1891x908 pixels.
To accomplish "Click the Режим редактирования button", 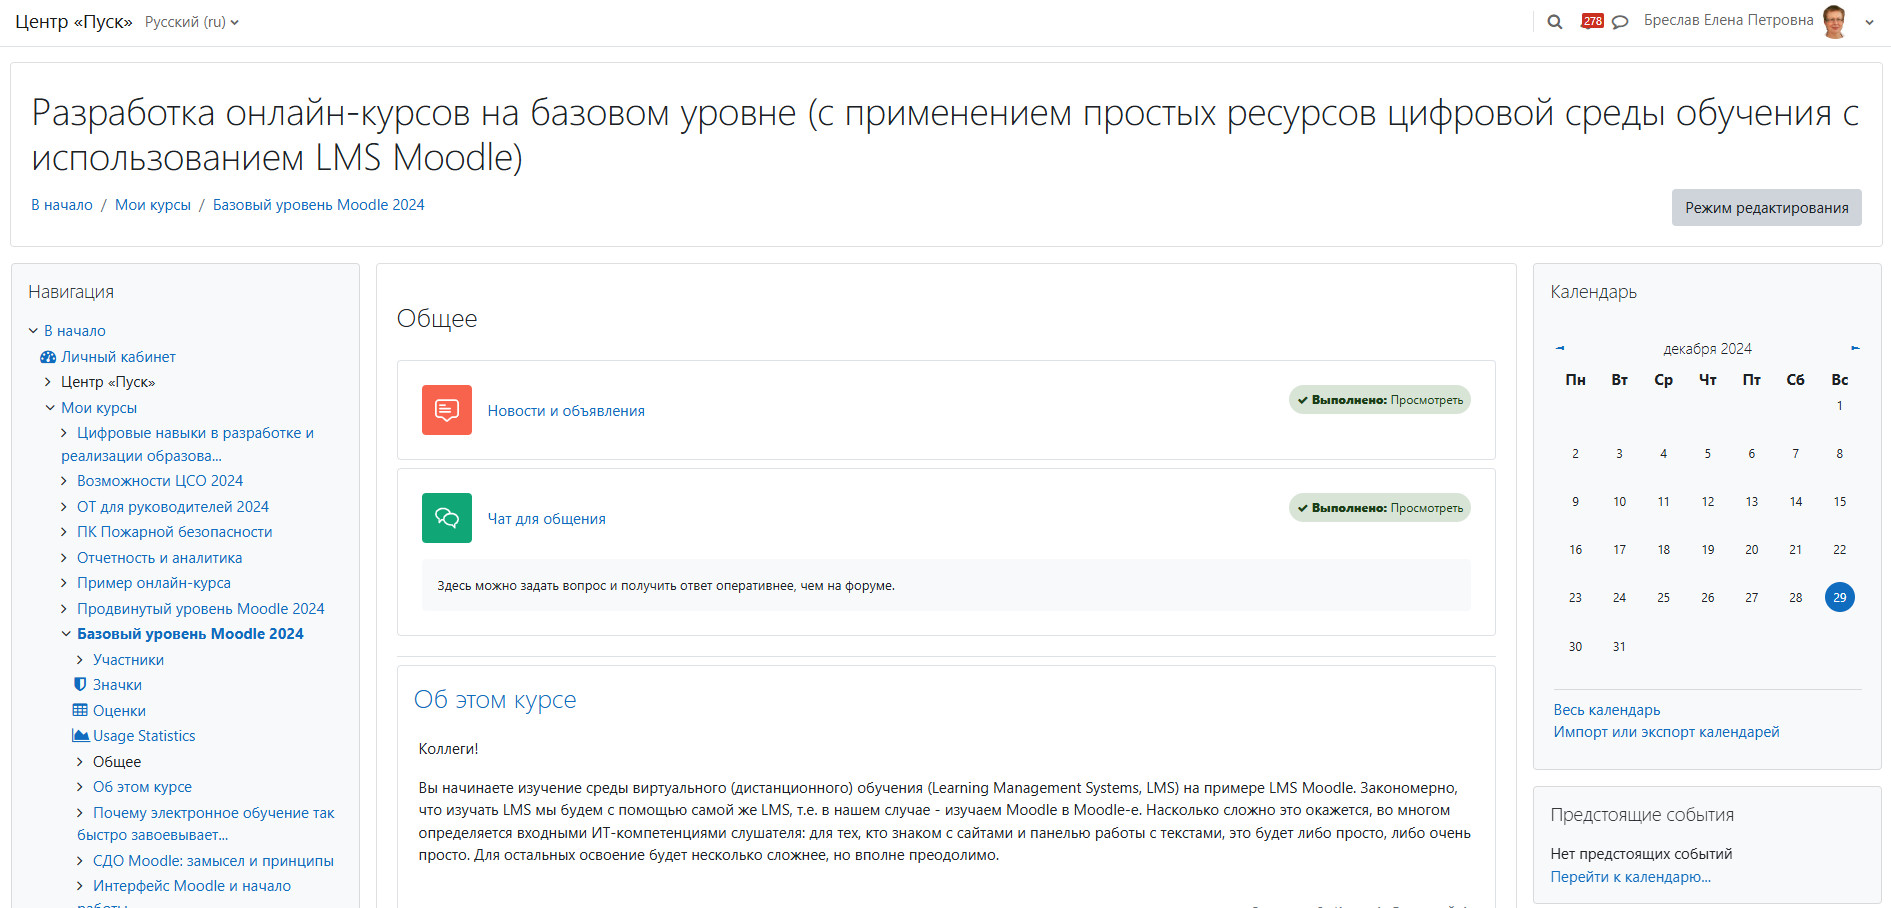I will (1766, 207).
